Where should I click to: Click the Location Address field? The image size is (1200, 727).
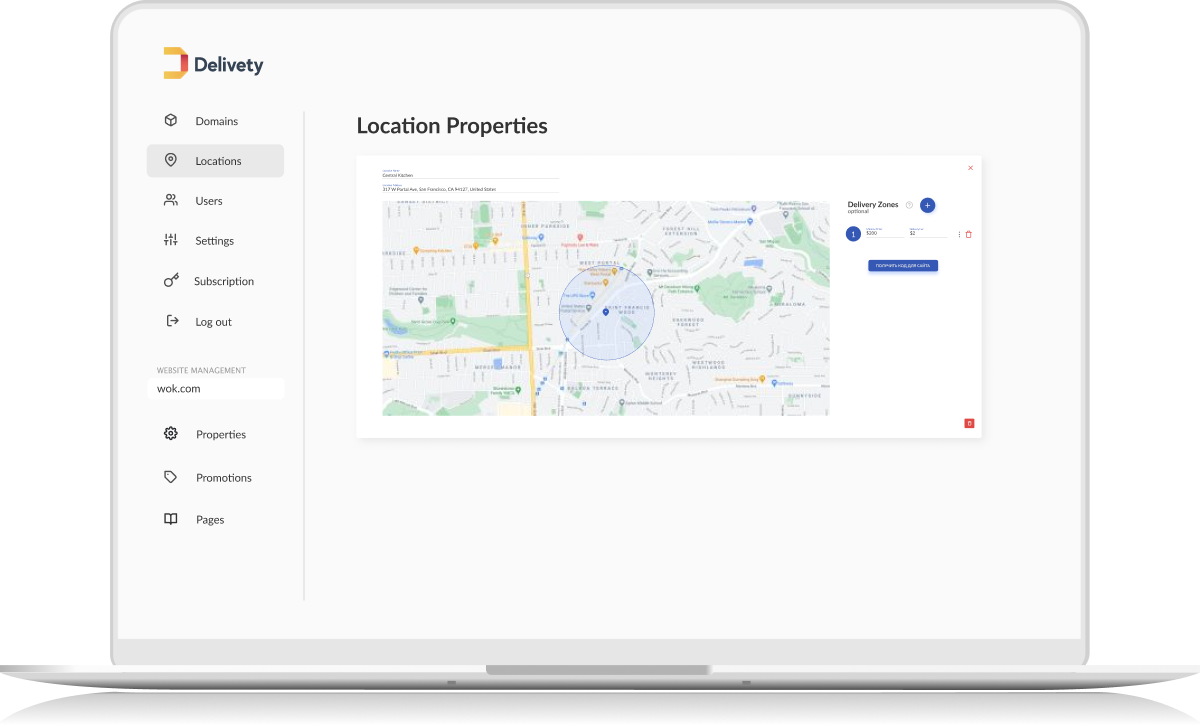pos(471,188)
